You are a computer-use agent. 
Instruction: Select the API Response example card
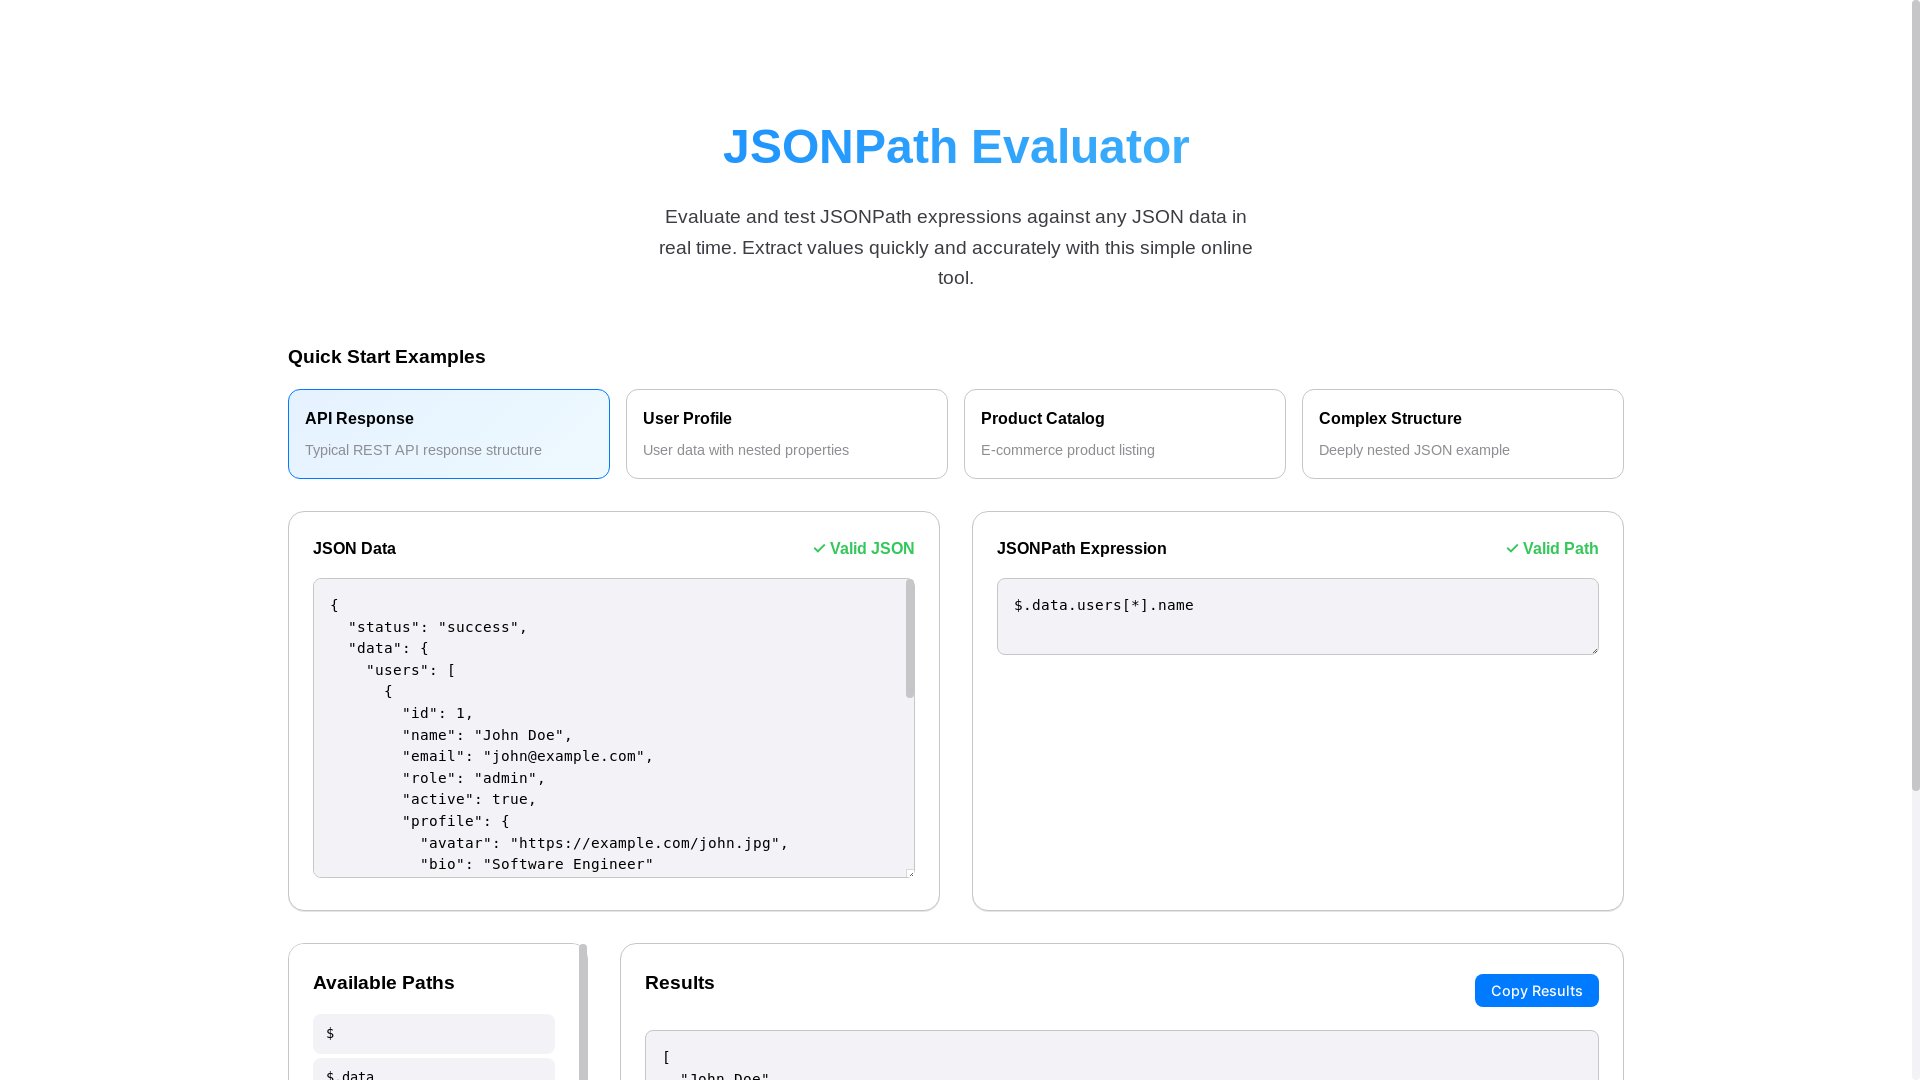point(448,434)
